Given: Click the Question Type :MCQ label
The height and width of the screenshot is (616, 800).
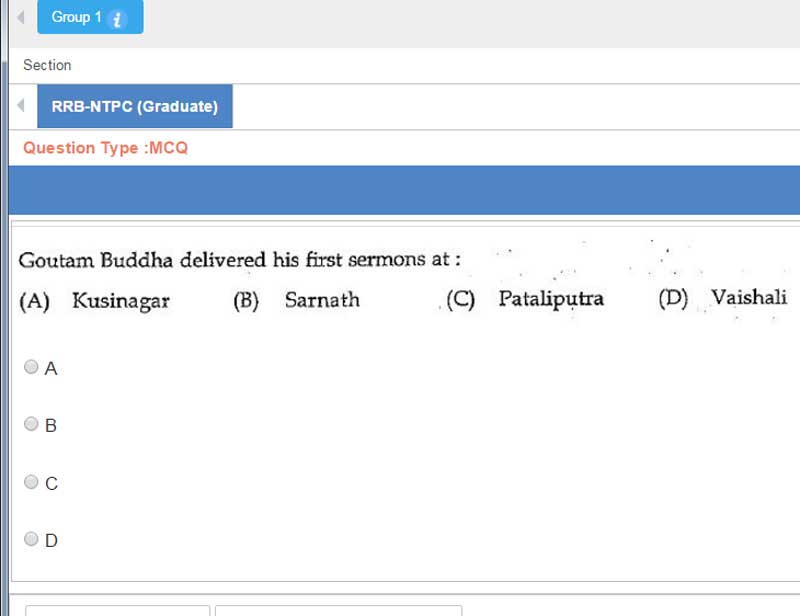Looking at the screenshot, I should 105,148.
